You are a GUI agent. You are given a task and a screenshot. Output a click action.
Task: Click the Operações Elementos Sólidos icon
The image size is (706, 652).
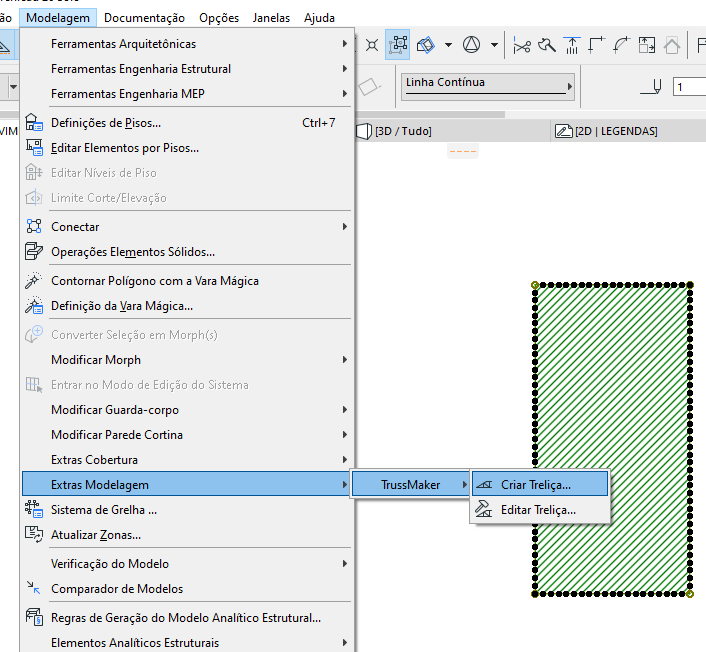(x=34, y=251)
